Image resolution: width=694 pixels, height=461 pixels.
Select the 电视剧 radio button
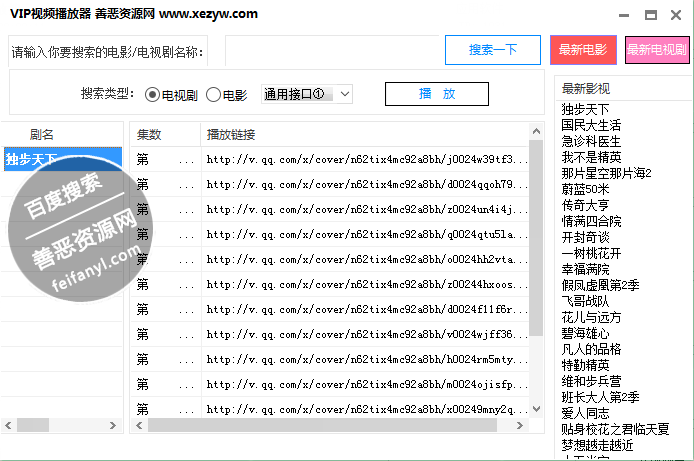coord(153,95)
